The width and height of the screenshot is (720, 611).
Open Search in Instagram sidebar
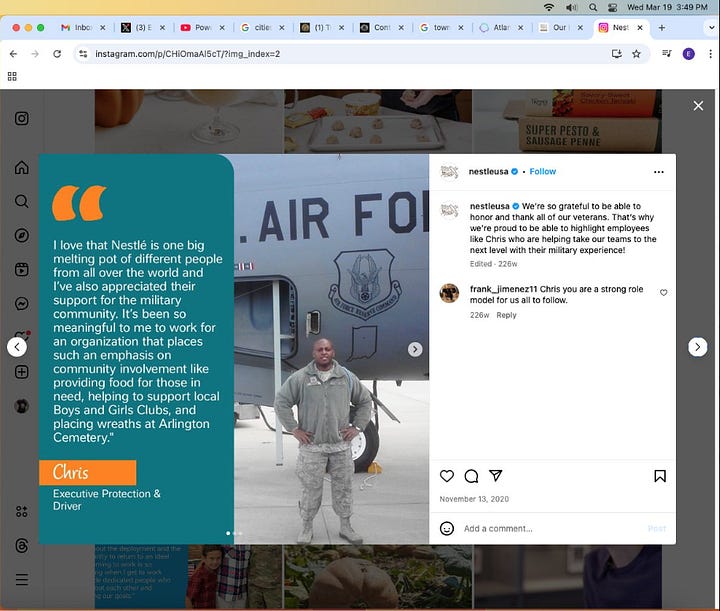tap(22, 201)
